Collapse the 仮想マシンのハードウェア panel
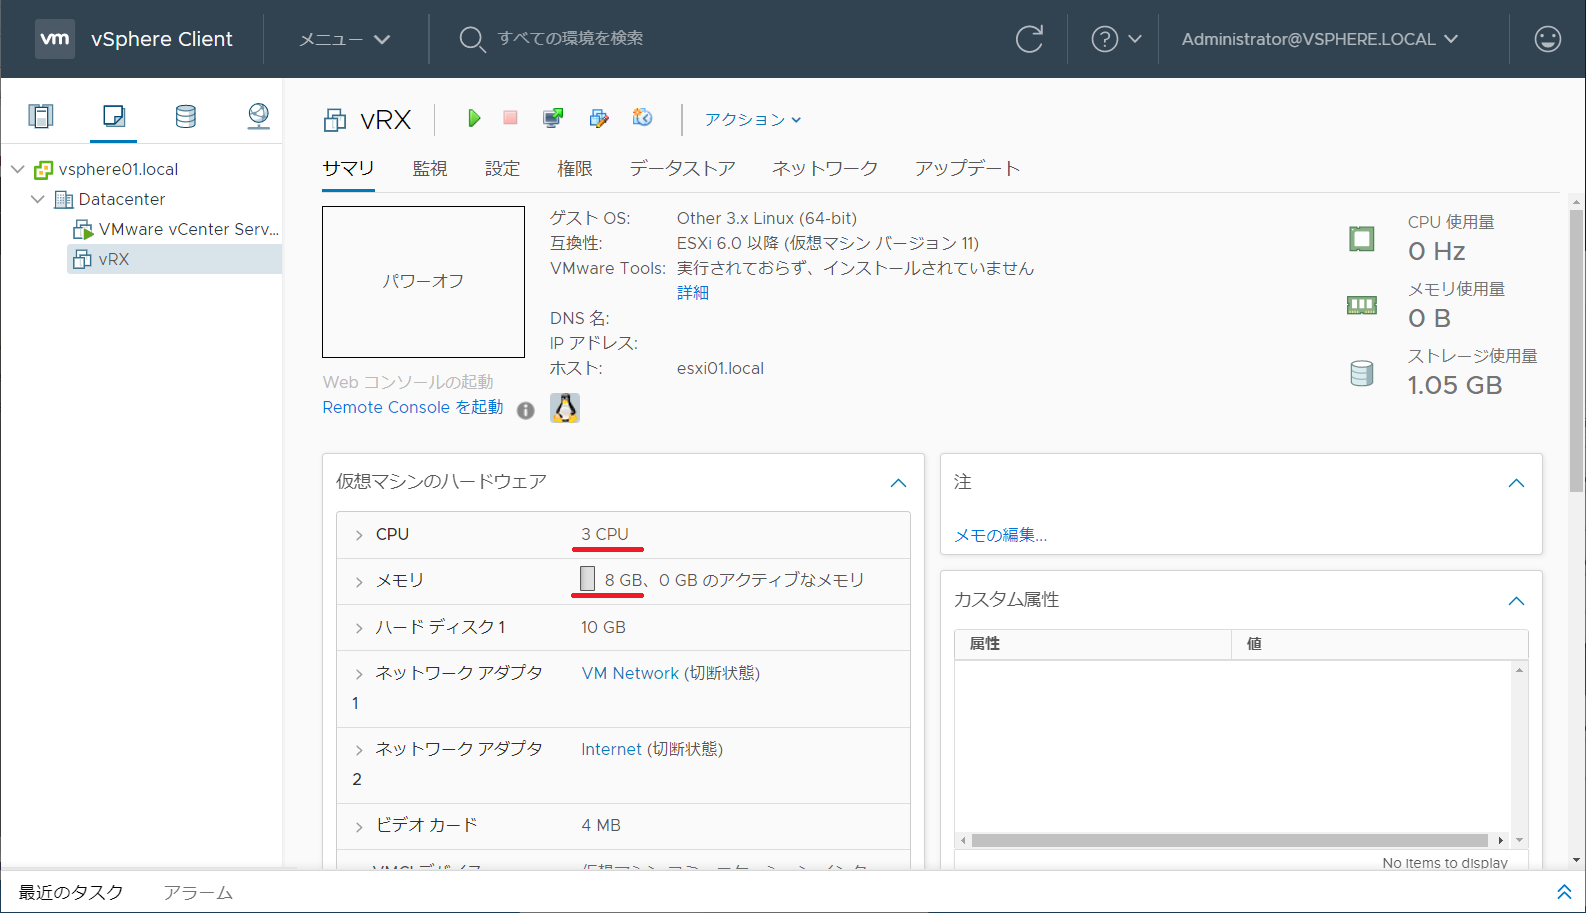Screen dimensions: 1586x913 click(898, 483)
